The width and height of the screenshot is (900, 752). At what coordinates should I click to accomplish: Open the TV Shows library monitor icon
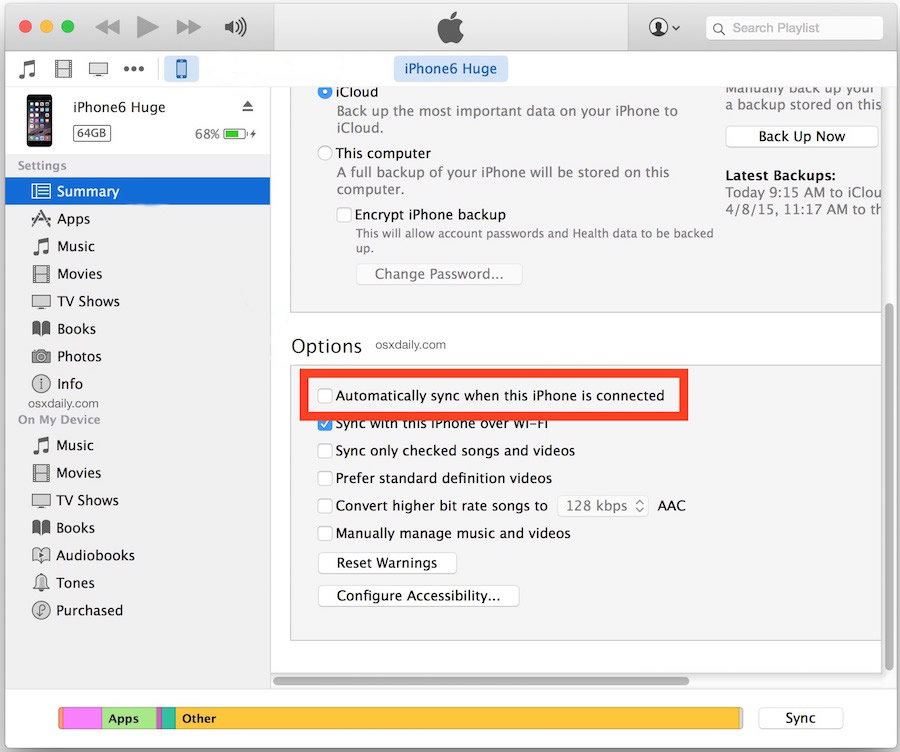click(98, 69)
